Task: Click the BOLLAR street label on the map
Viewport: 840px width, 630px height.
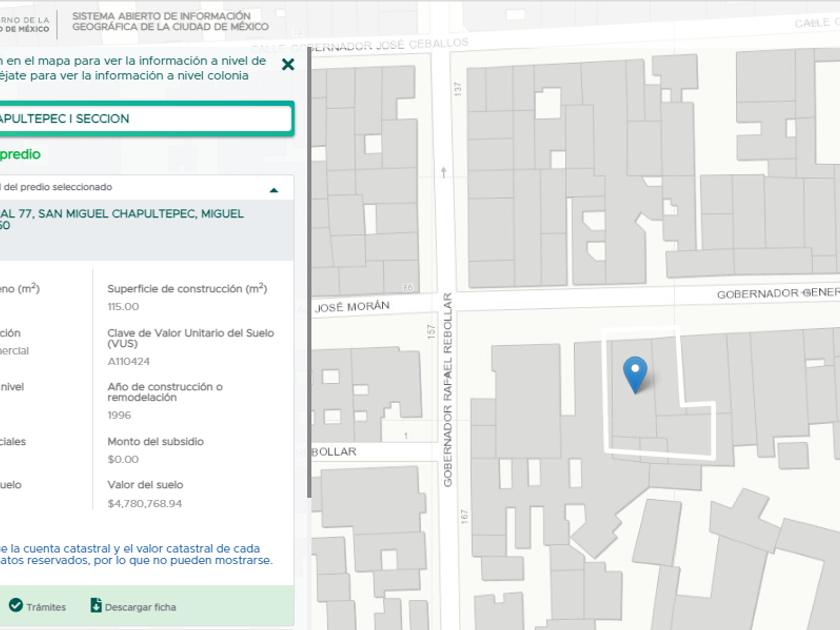Action: pyautogui.click(x=333, y=452)
